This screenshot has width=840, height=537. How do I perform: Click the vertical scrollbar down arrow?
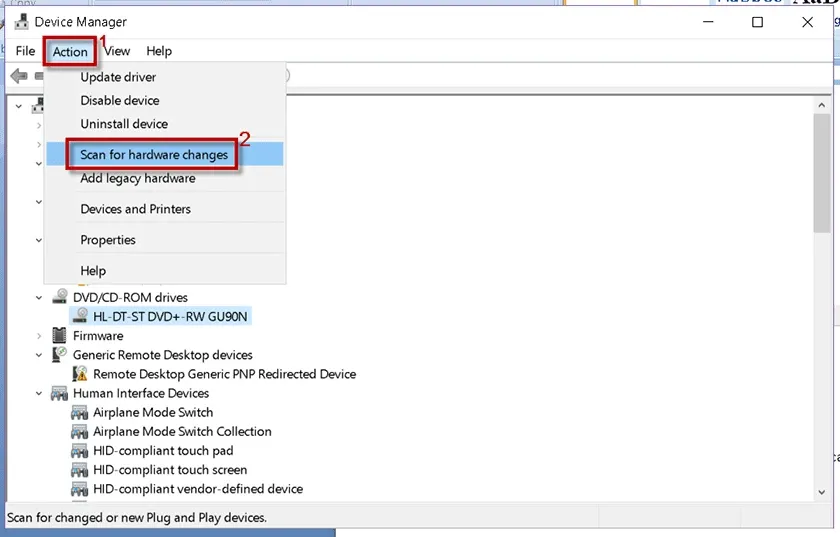(x=821, y=490)
